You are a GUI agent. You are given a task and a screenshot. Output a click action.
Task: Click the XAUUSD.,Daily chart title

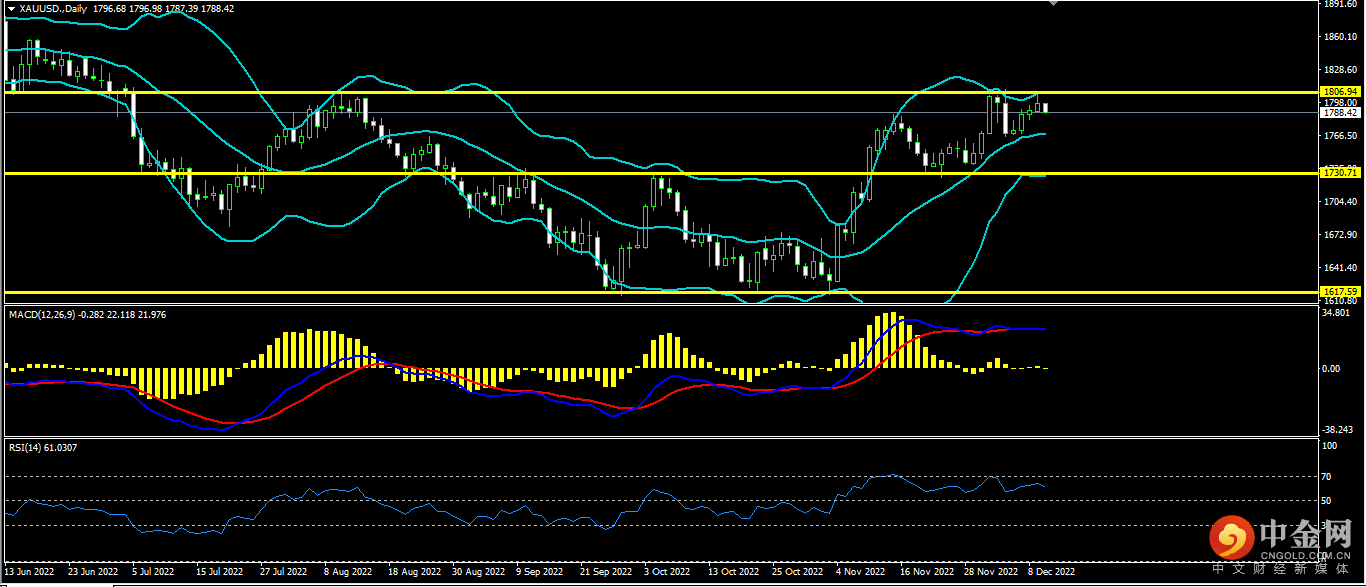(53, 8)
